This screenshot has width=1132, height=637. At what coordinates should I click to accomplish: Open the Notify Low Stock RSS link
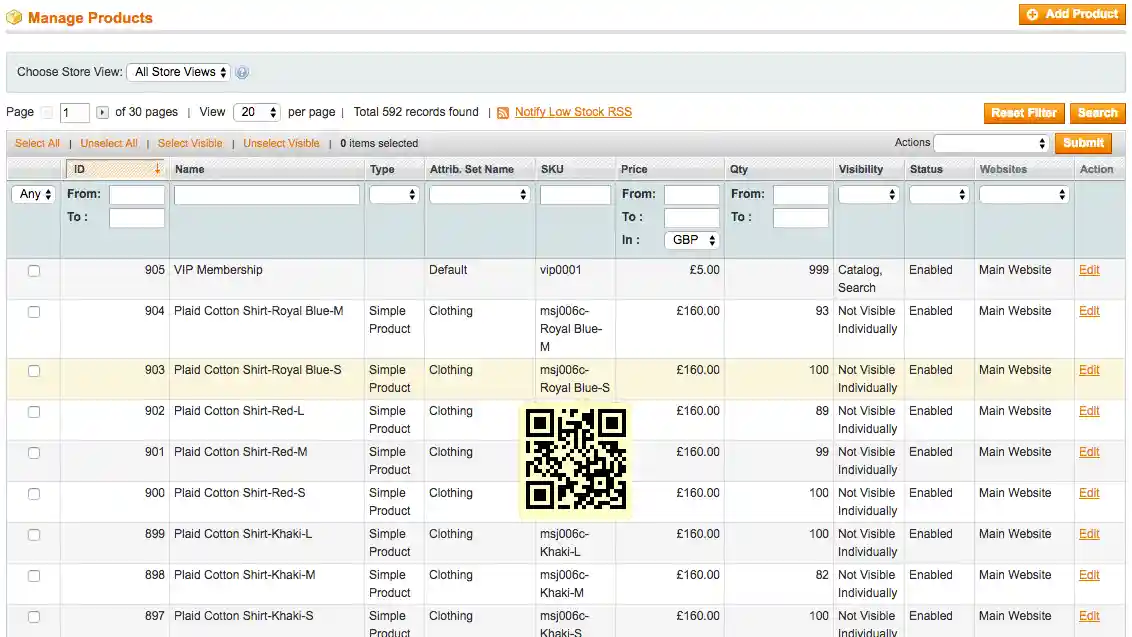[x=572, y=112]
